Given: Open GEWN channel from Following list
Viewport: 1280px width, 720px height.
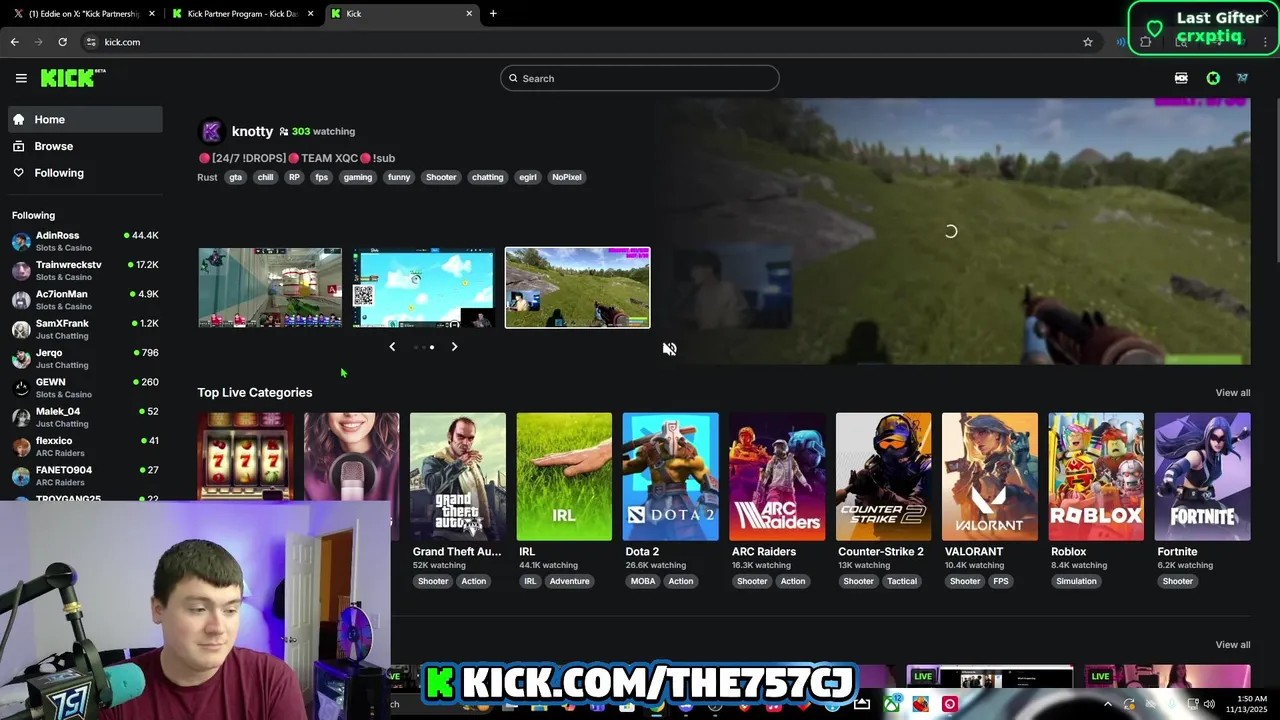Looking at the screenshot, I should [x=85, y=387].
